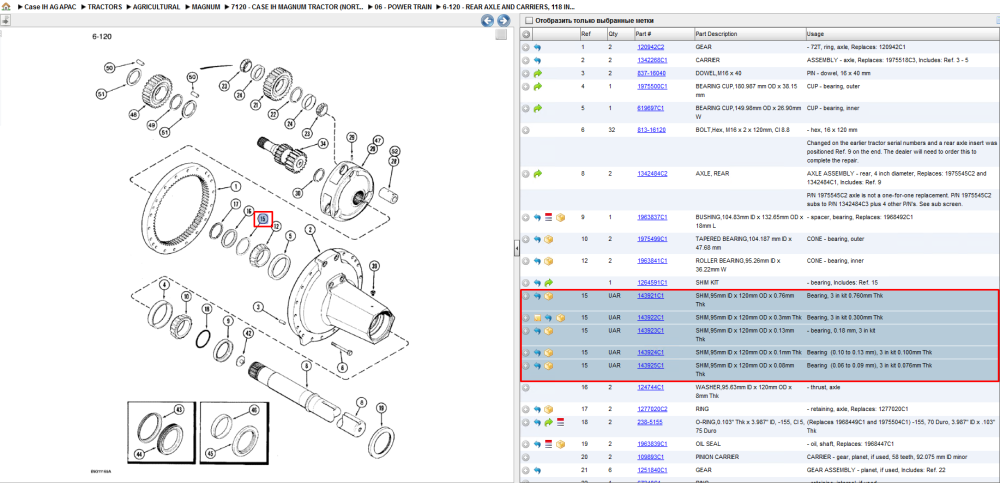Click the green arrow on the SHIM KIT row
Image resolution: width=1000 pixels, height=483 pixels.
coord(548,283)
